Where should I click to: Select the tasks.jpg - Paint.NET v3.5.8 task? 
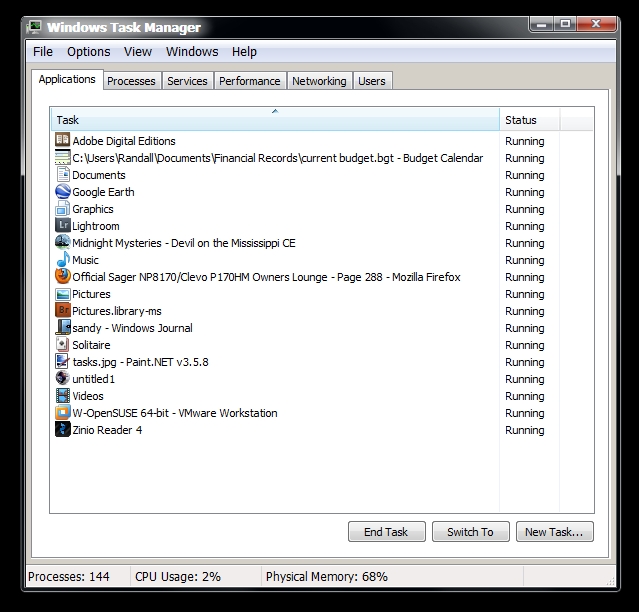141,362
